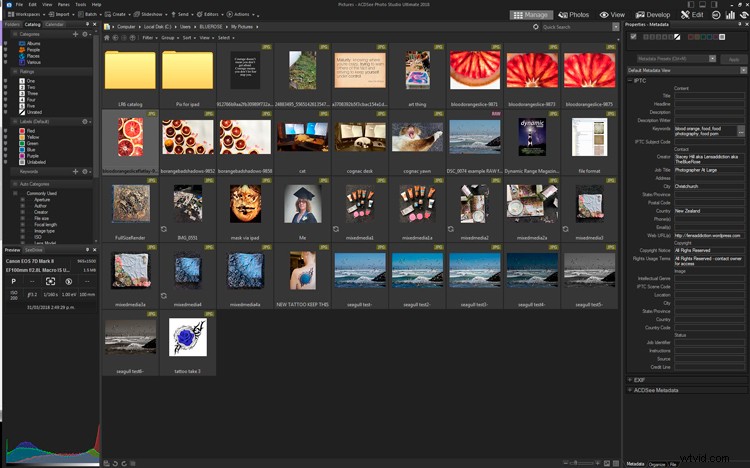Viewport: 750px width, 468px height.
Task: Click the P exposure program icon
Action: tap(14, 281)
